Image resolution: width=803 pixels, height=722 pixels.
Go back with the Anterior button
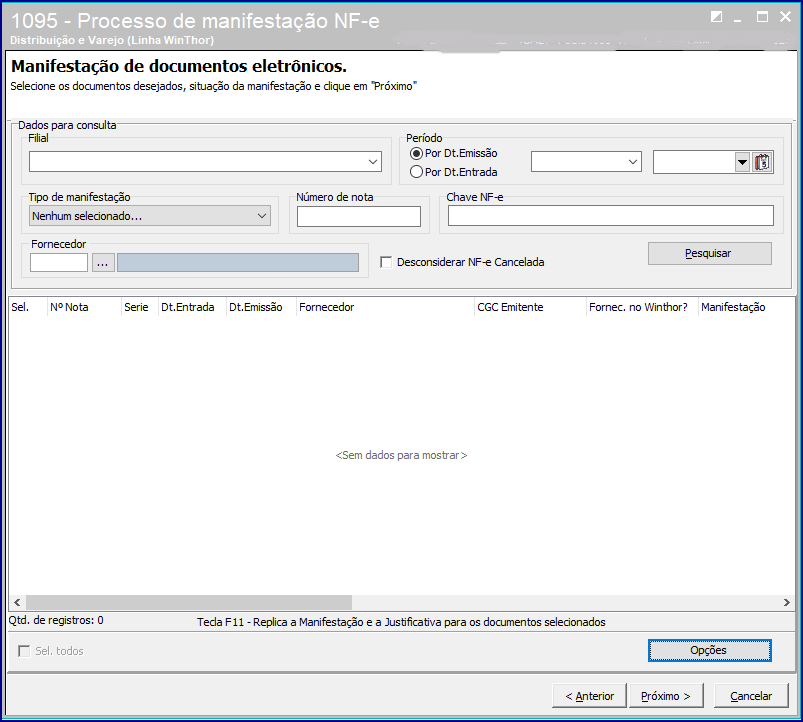(x=589, y=696)
